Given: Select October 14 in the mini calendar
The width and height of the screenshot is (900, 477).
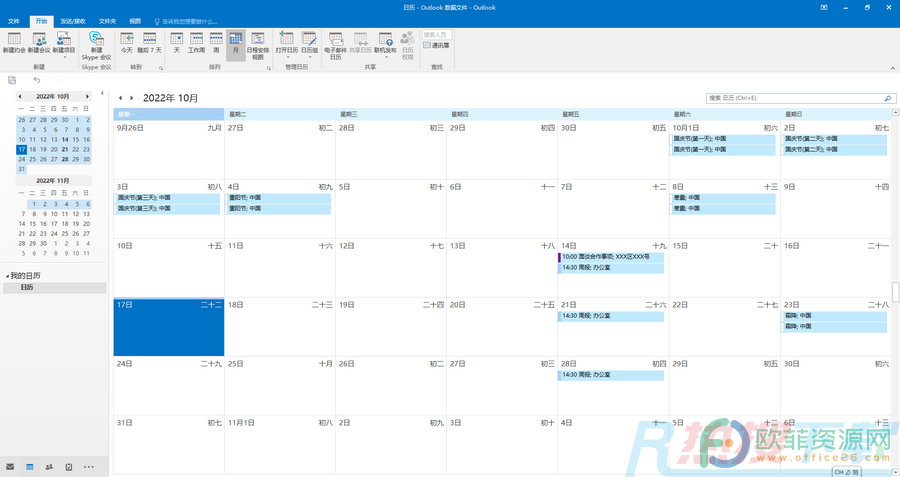Looking at the screenshot, I should pos(65,139).
